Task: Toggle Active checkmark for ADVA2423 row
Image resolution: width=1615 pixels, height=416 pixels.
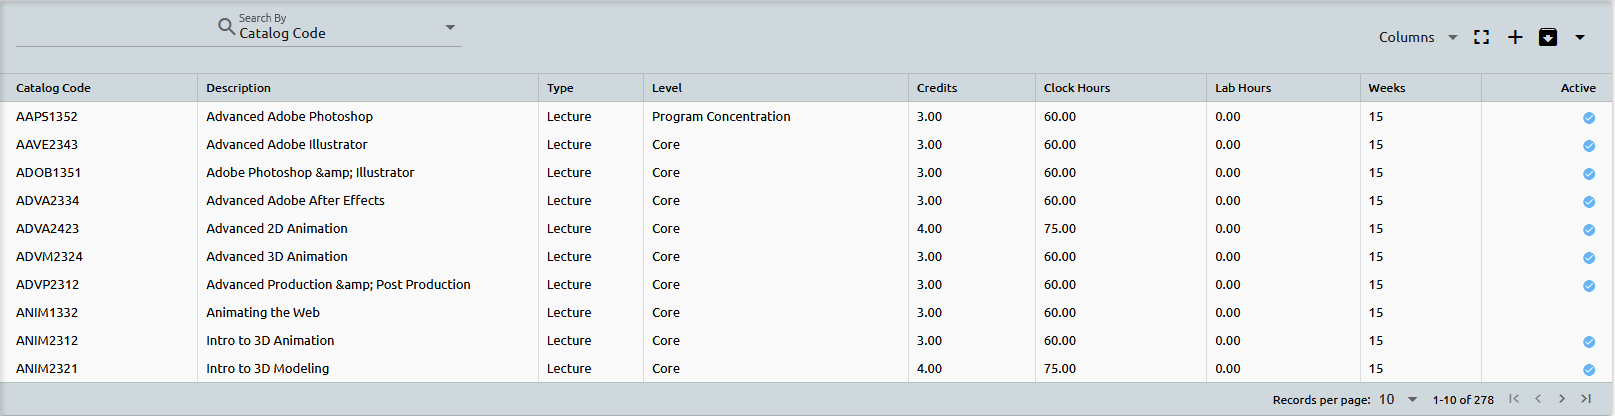Action: click(1588, 230)
